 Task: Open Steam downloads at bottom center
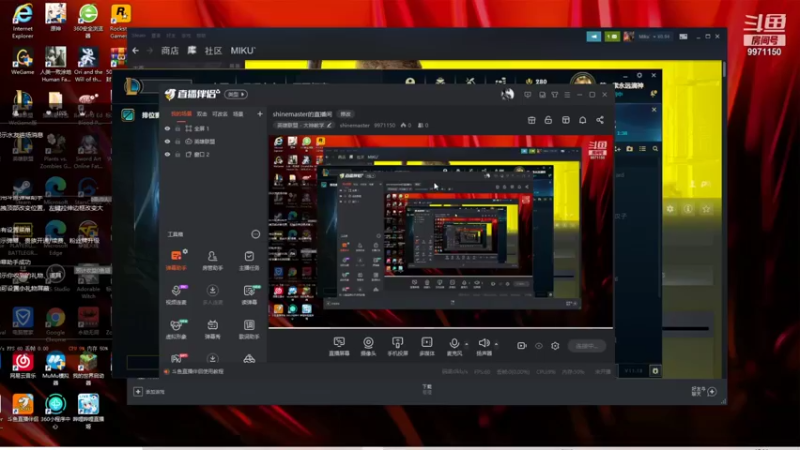pyautogui.click(x=427, y=389)
